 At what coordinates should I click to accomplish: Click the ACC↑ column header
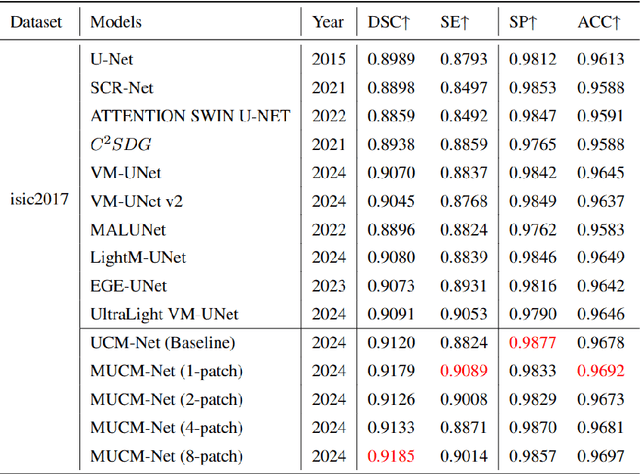pyautogui.click(x=601, y=20)
